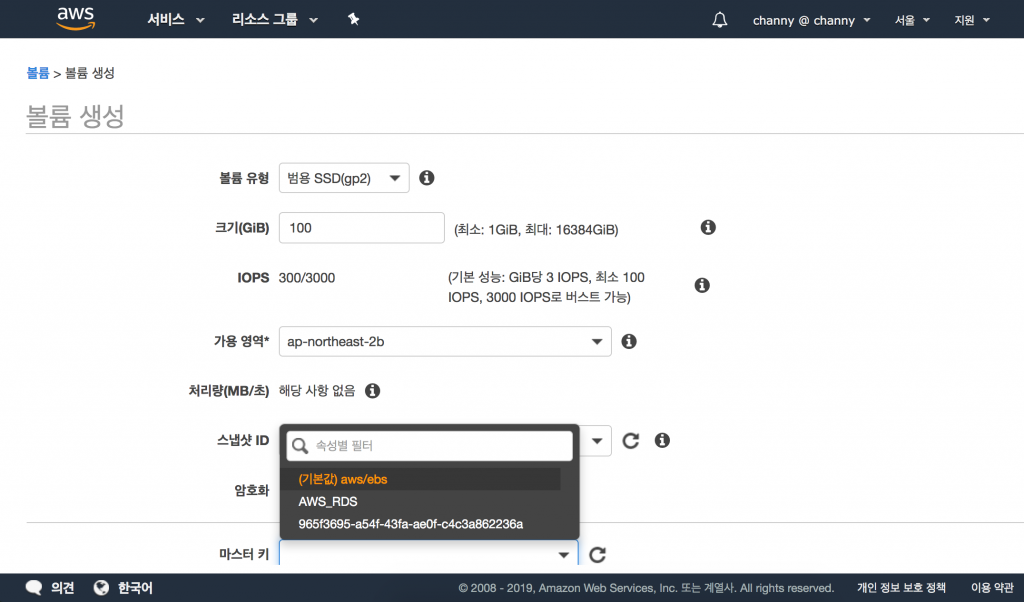This screenshot has width=1024, height=602.
Task: Show info icon for size (GiB)
Action: (708, 227)
